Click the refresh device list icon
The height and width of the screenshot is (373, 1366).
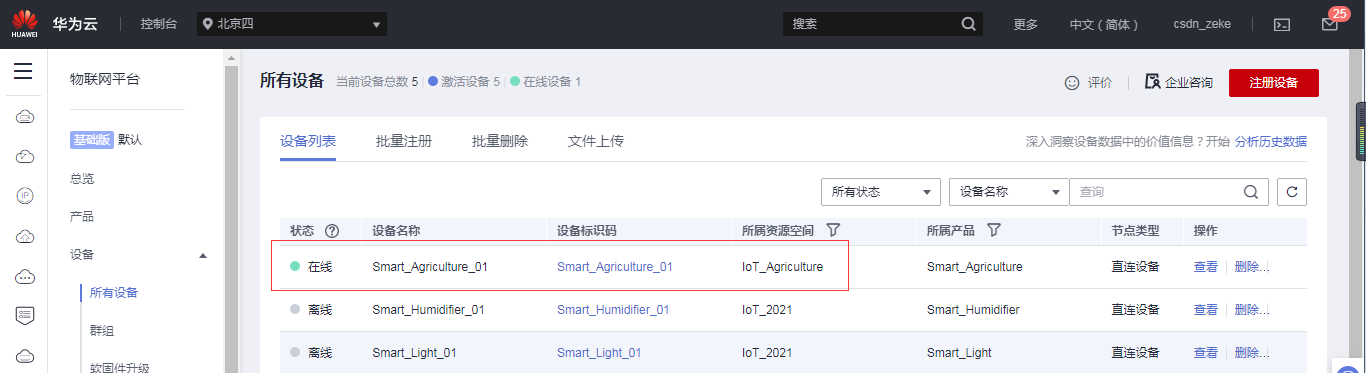tap(1292, 192)
